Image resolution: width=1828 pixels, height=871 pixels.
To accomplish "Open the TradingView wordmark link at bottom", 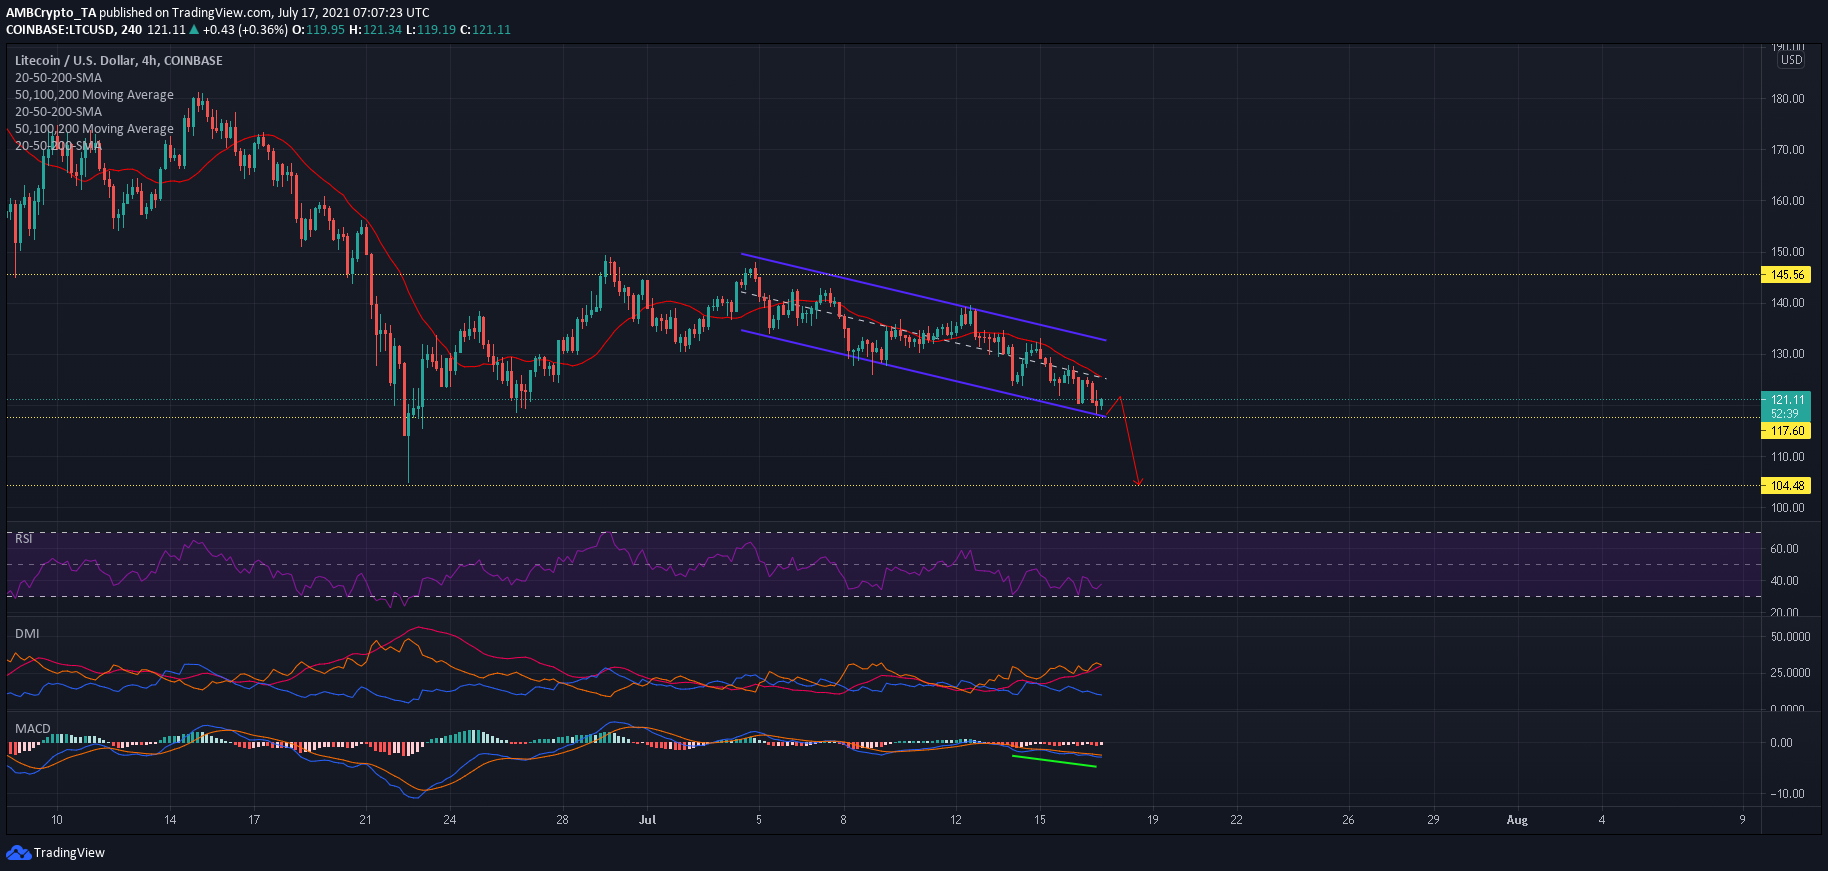I will (x=69, y=853).
